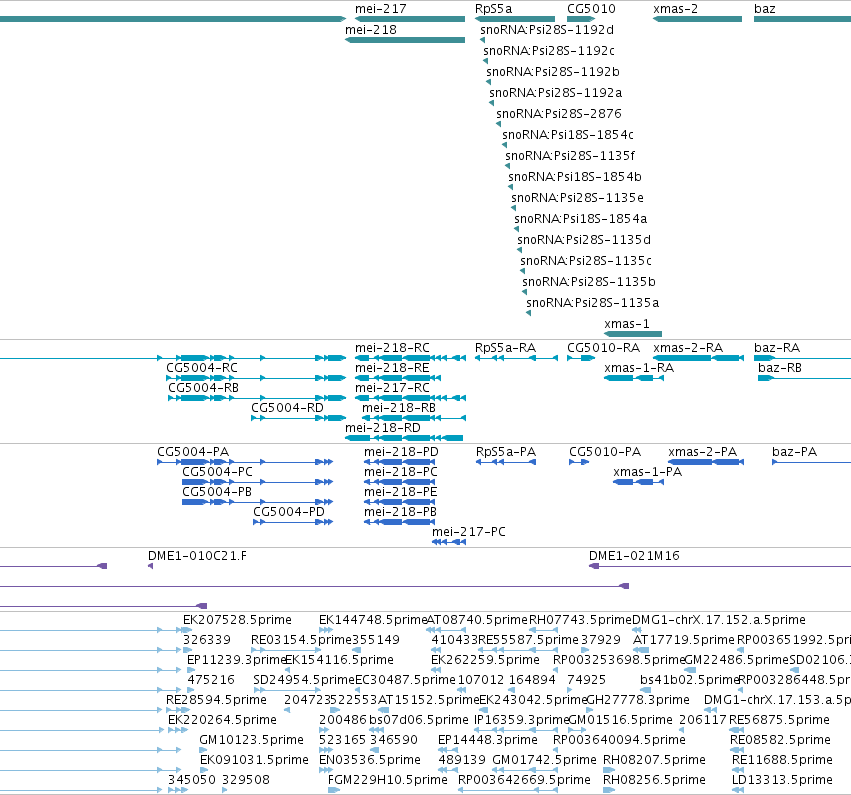Click the mei-218-PE protein label

click(x=401, y=492)
